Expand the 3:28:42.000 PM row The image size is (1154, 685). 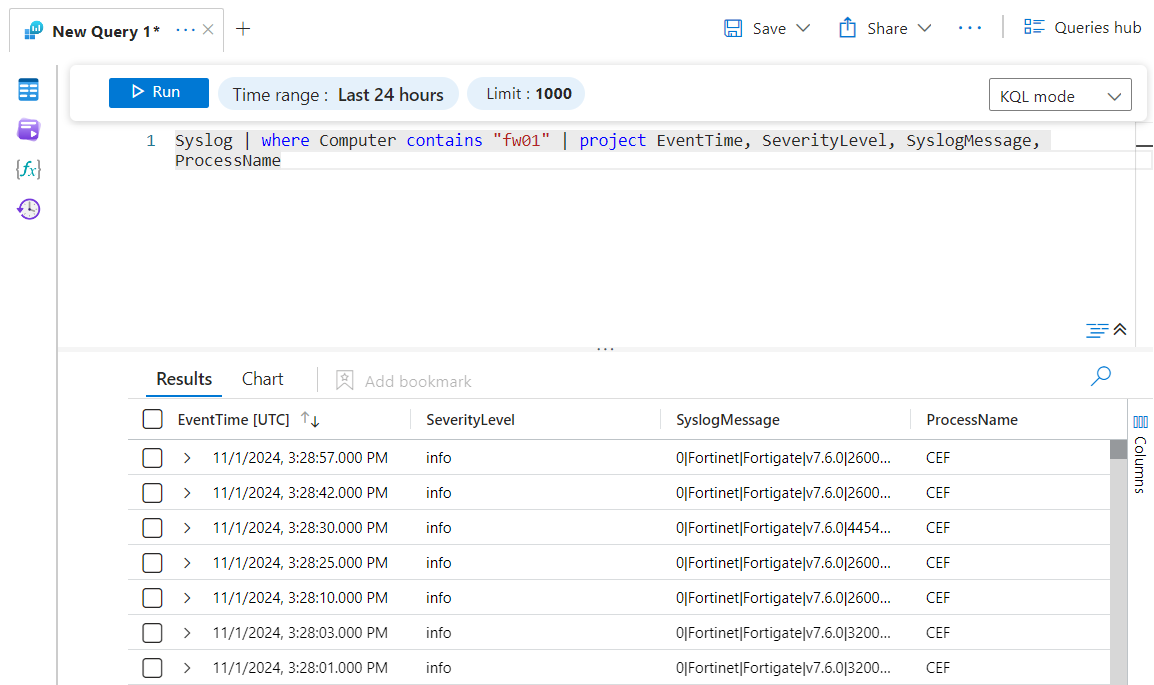click(x=187, y=492)
